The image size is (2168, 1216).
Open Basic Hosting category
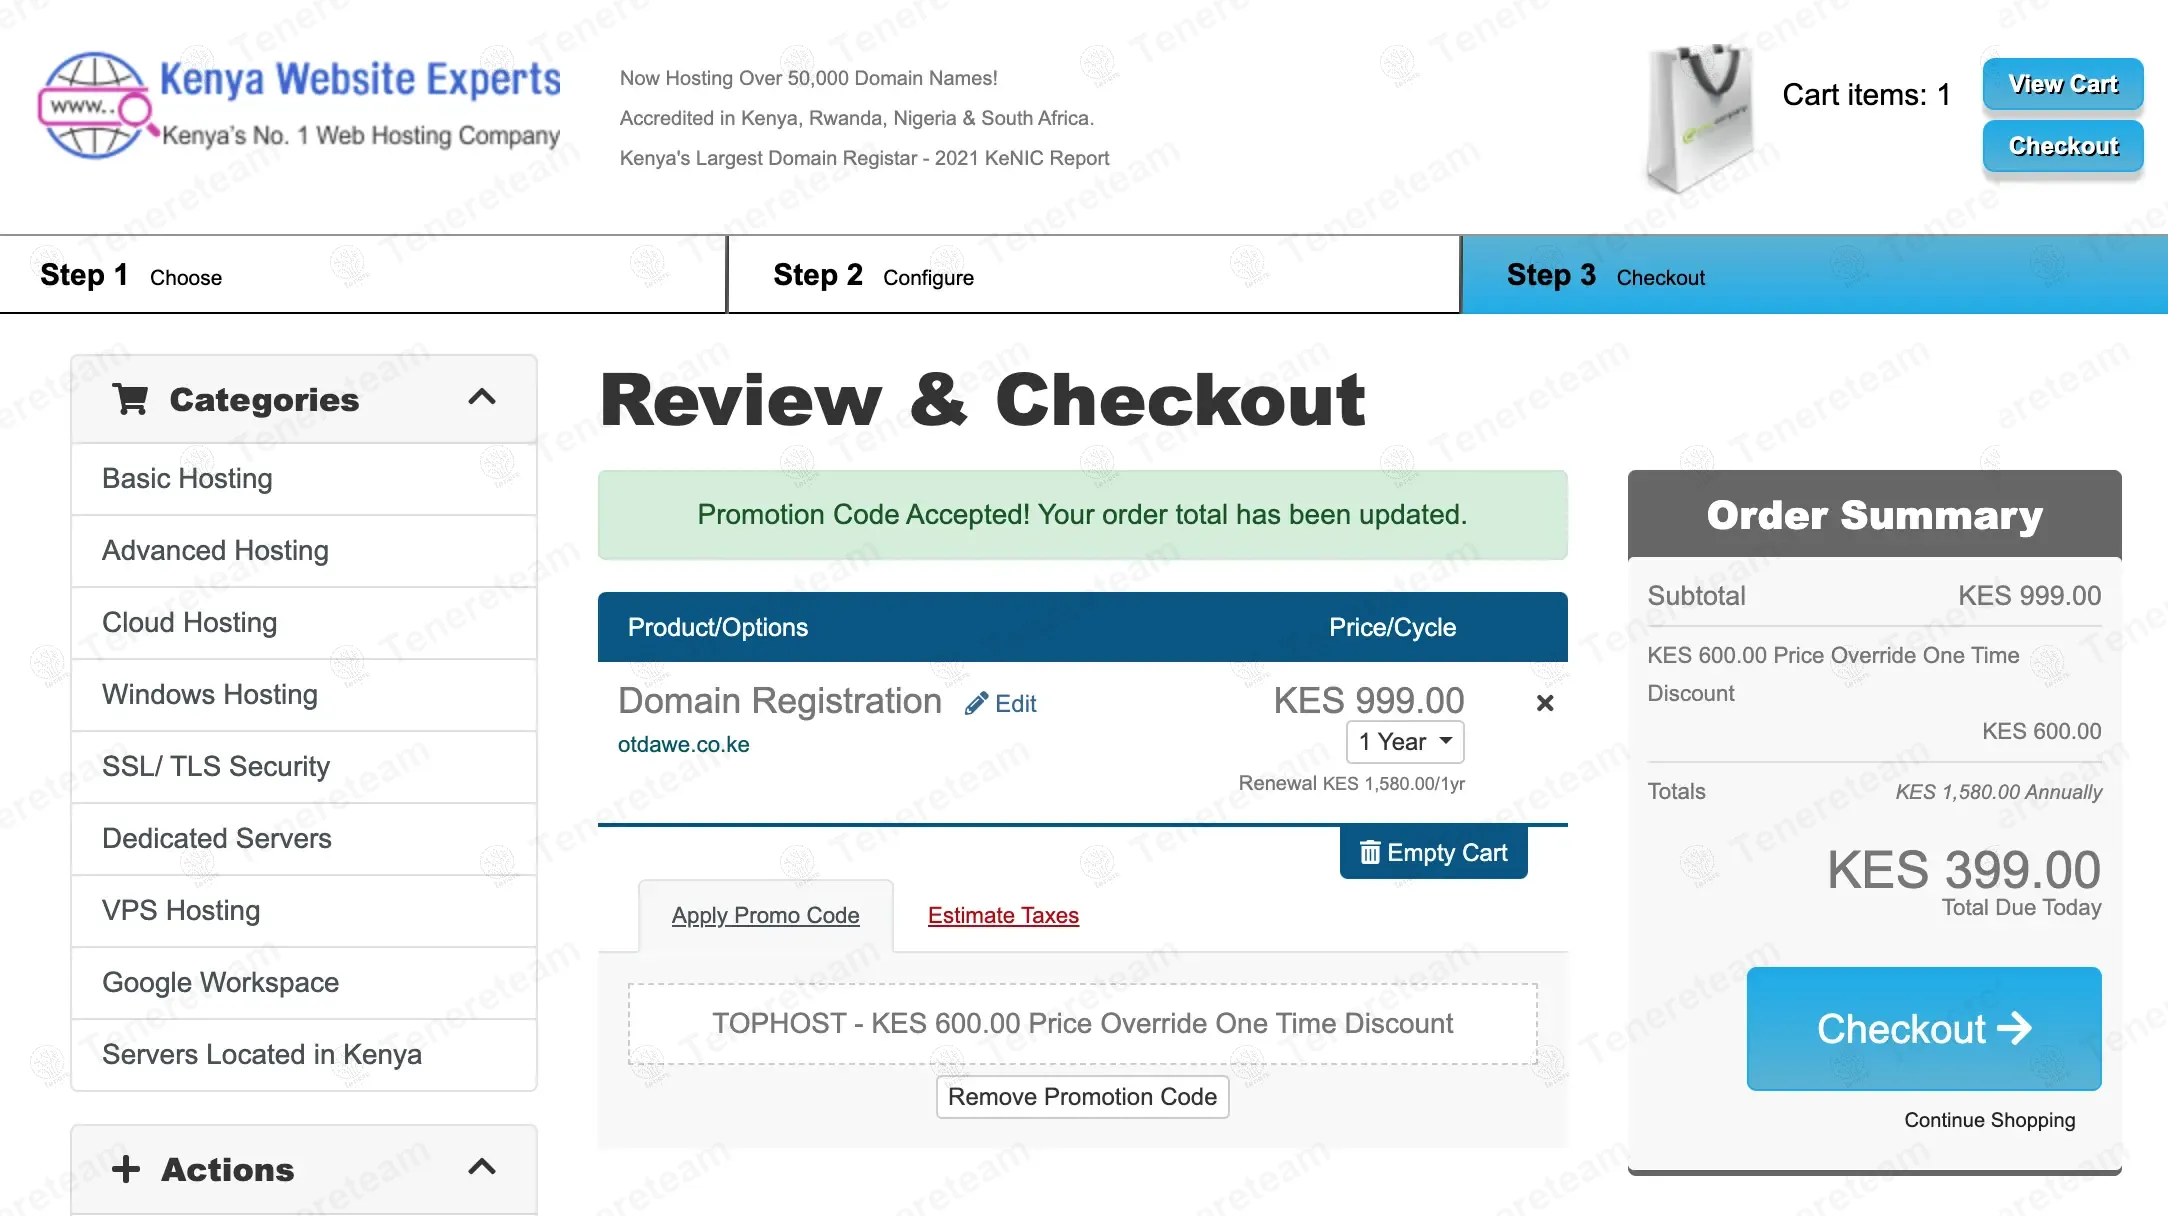(x=304, y=479)
